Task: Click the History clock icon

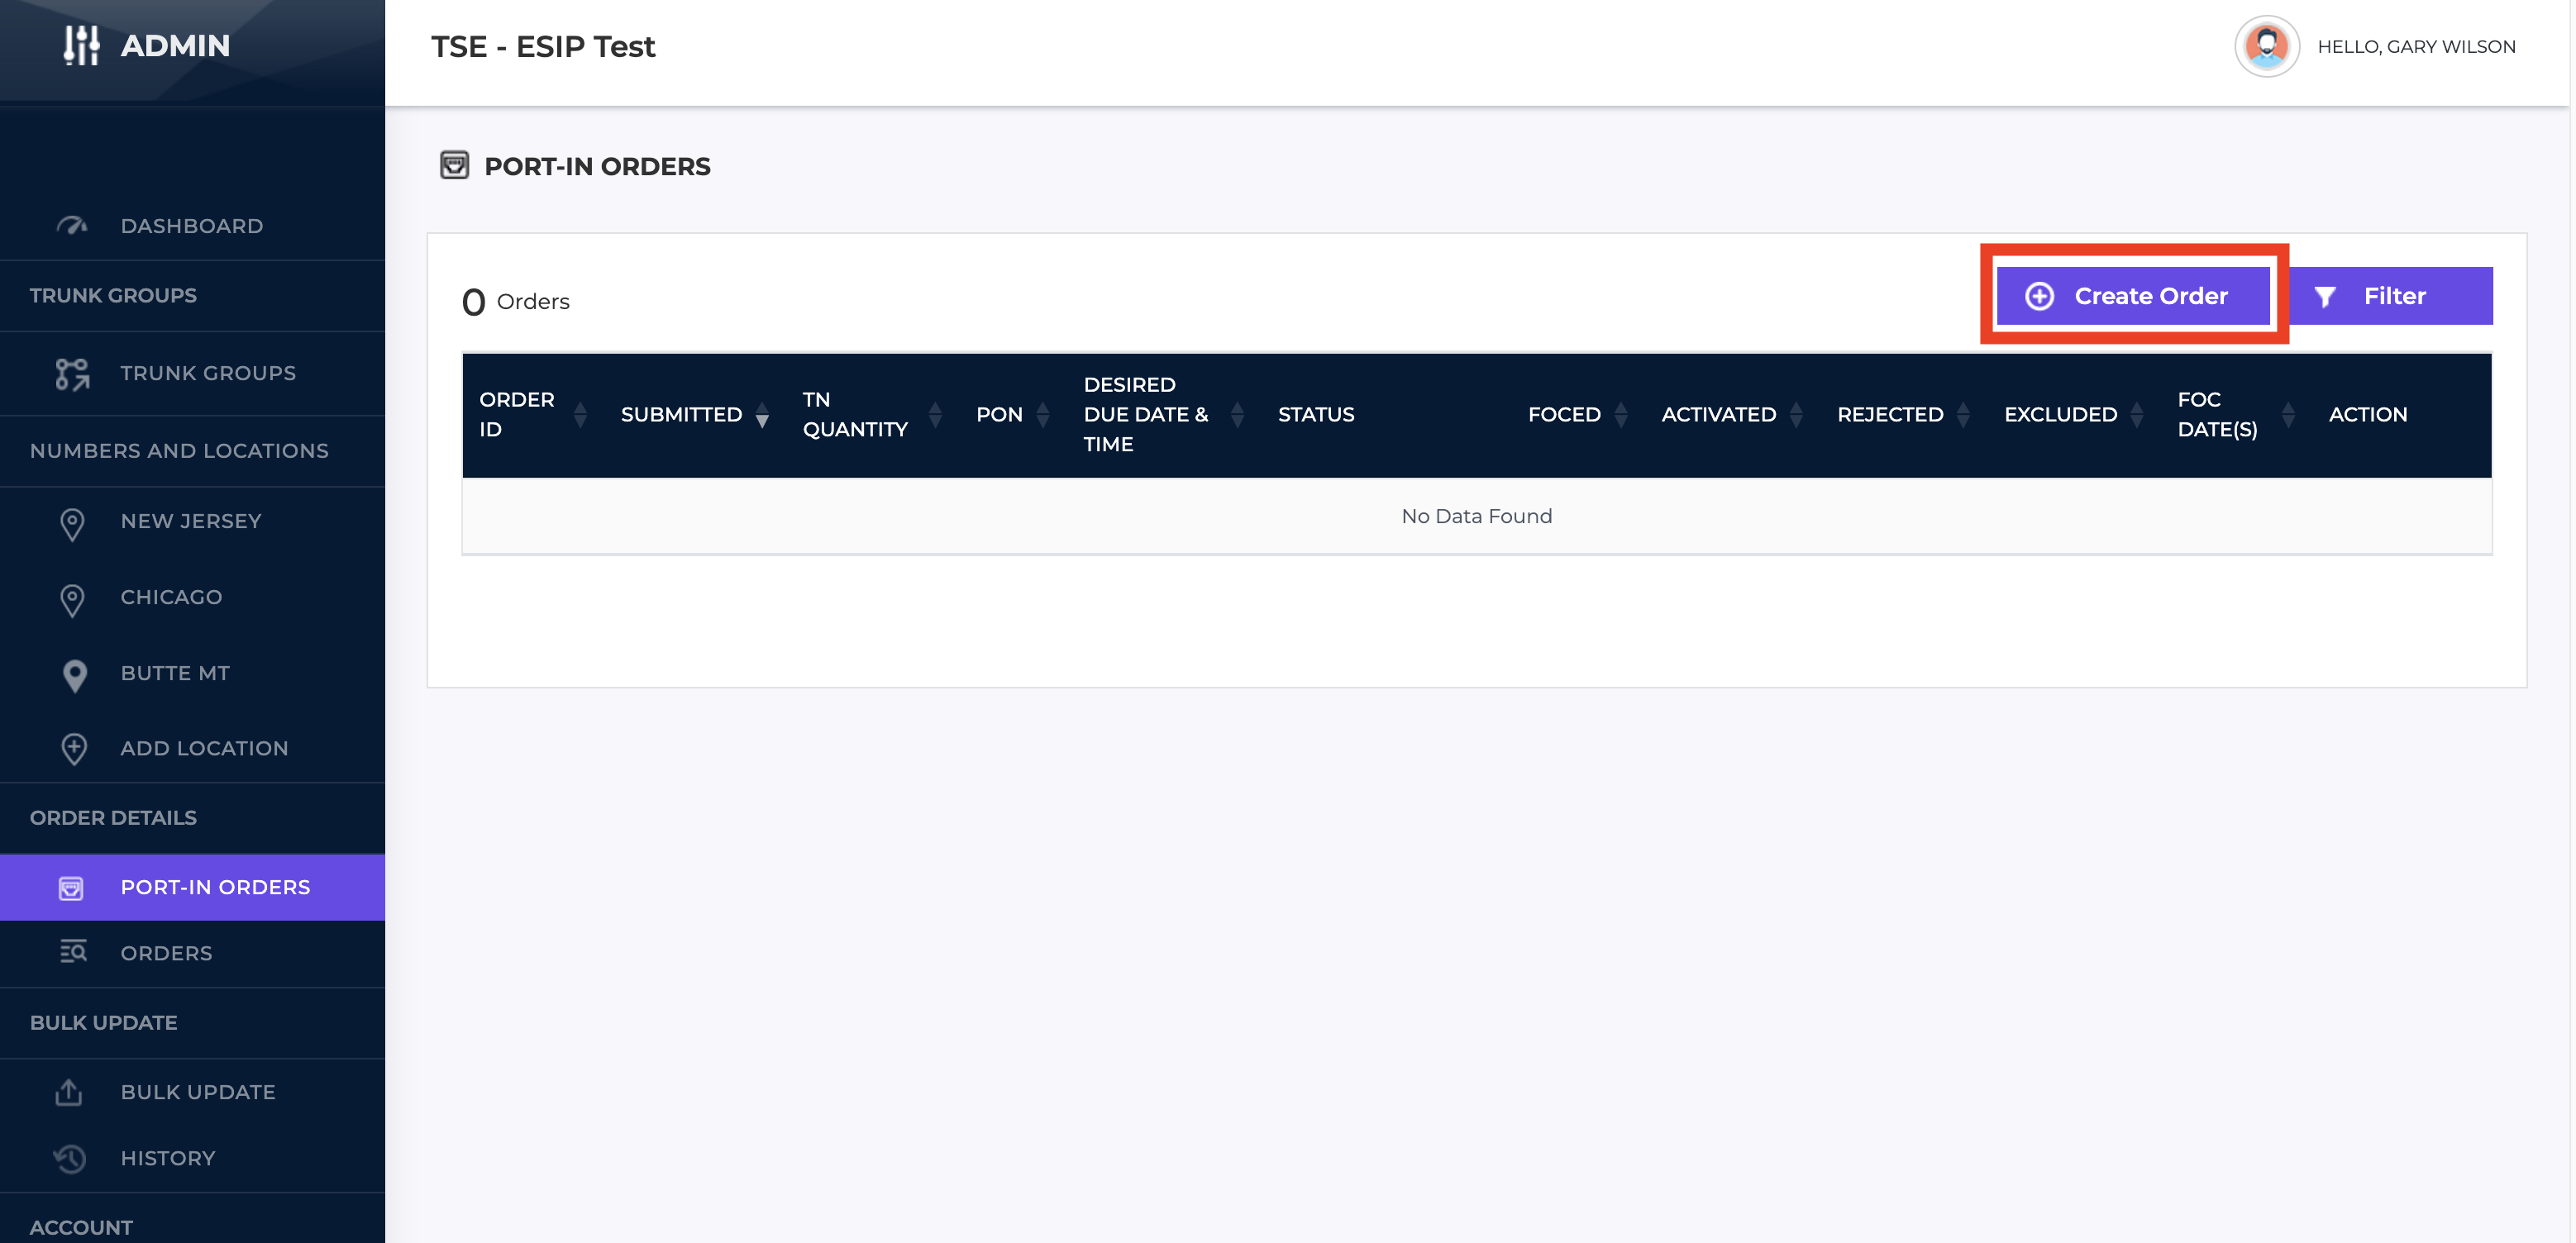Action: click(x=70, y=1158)
